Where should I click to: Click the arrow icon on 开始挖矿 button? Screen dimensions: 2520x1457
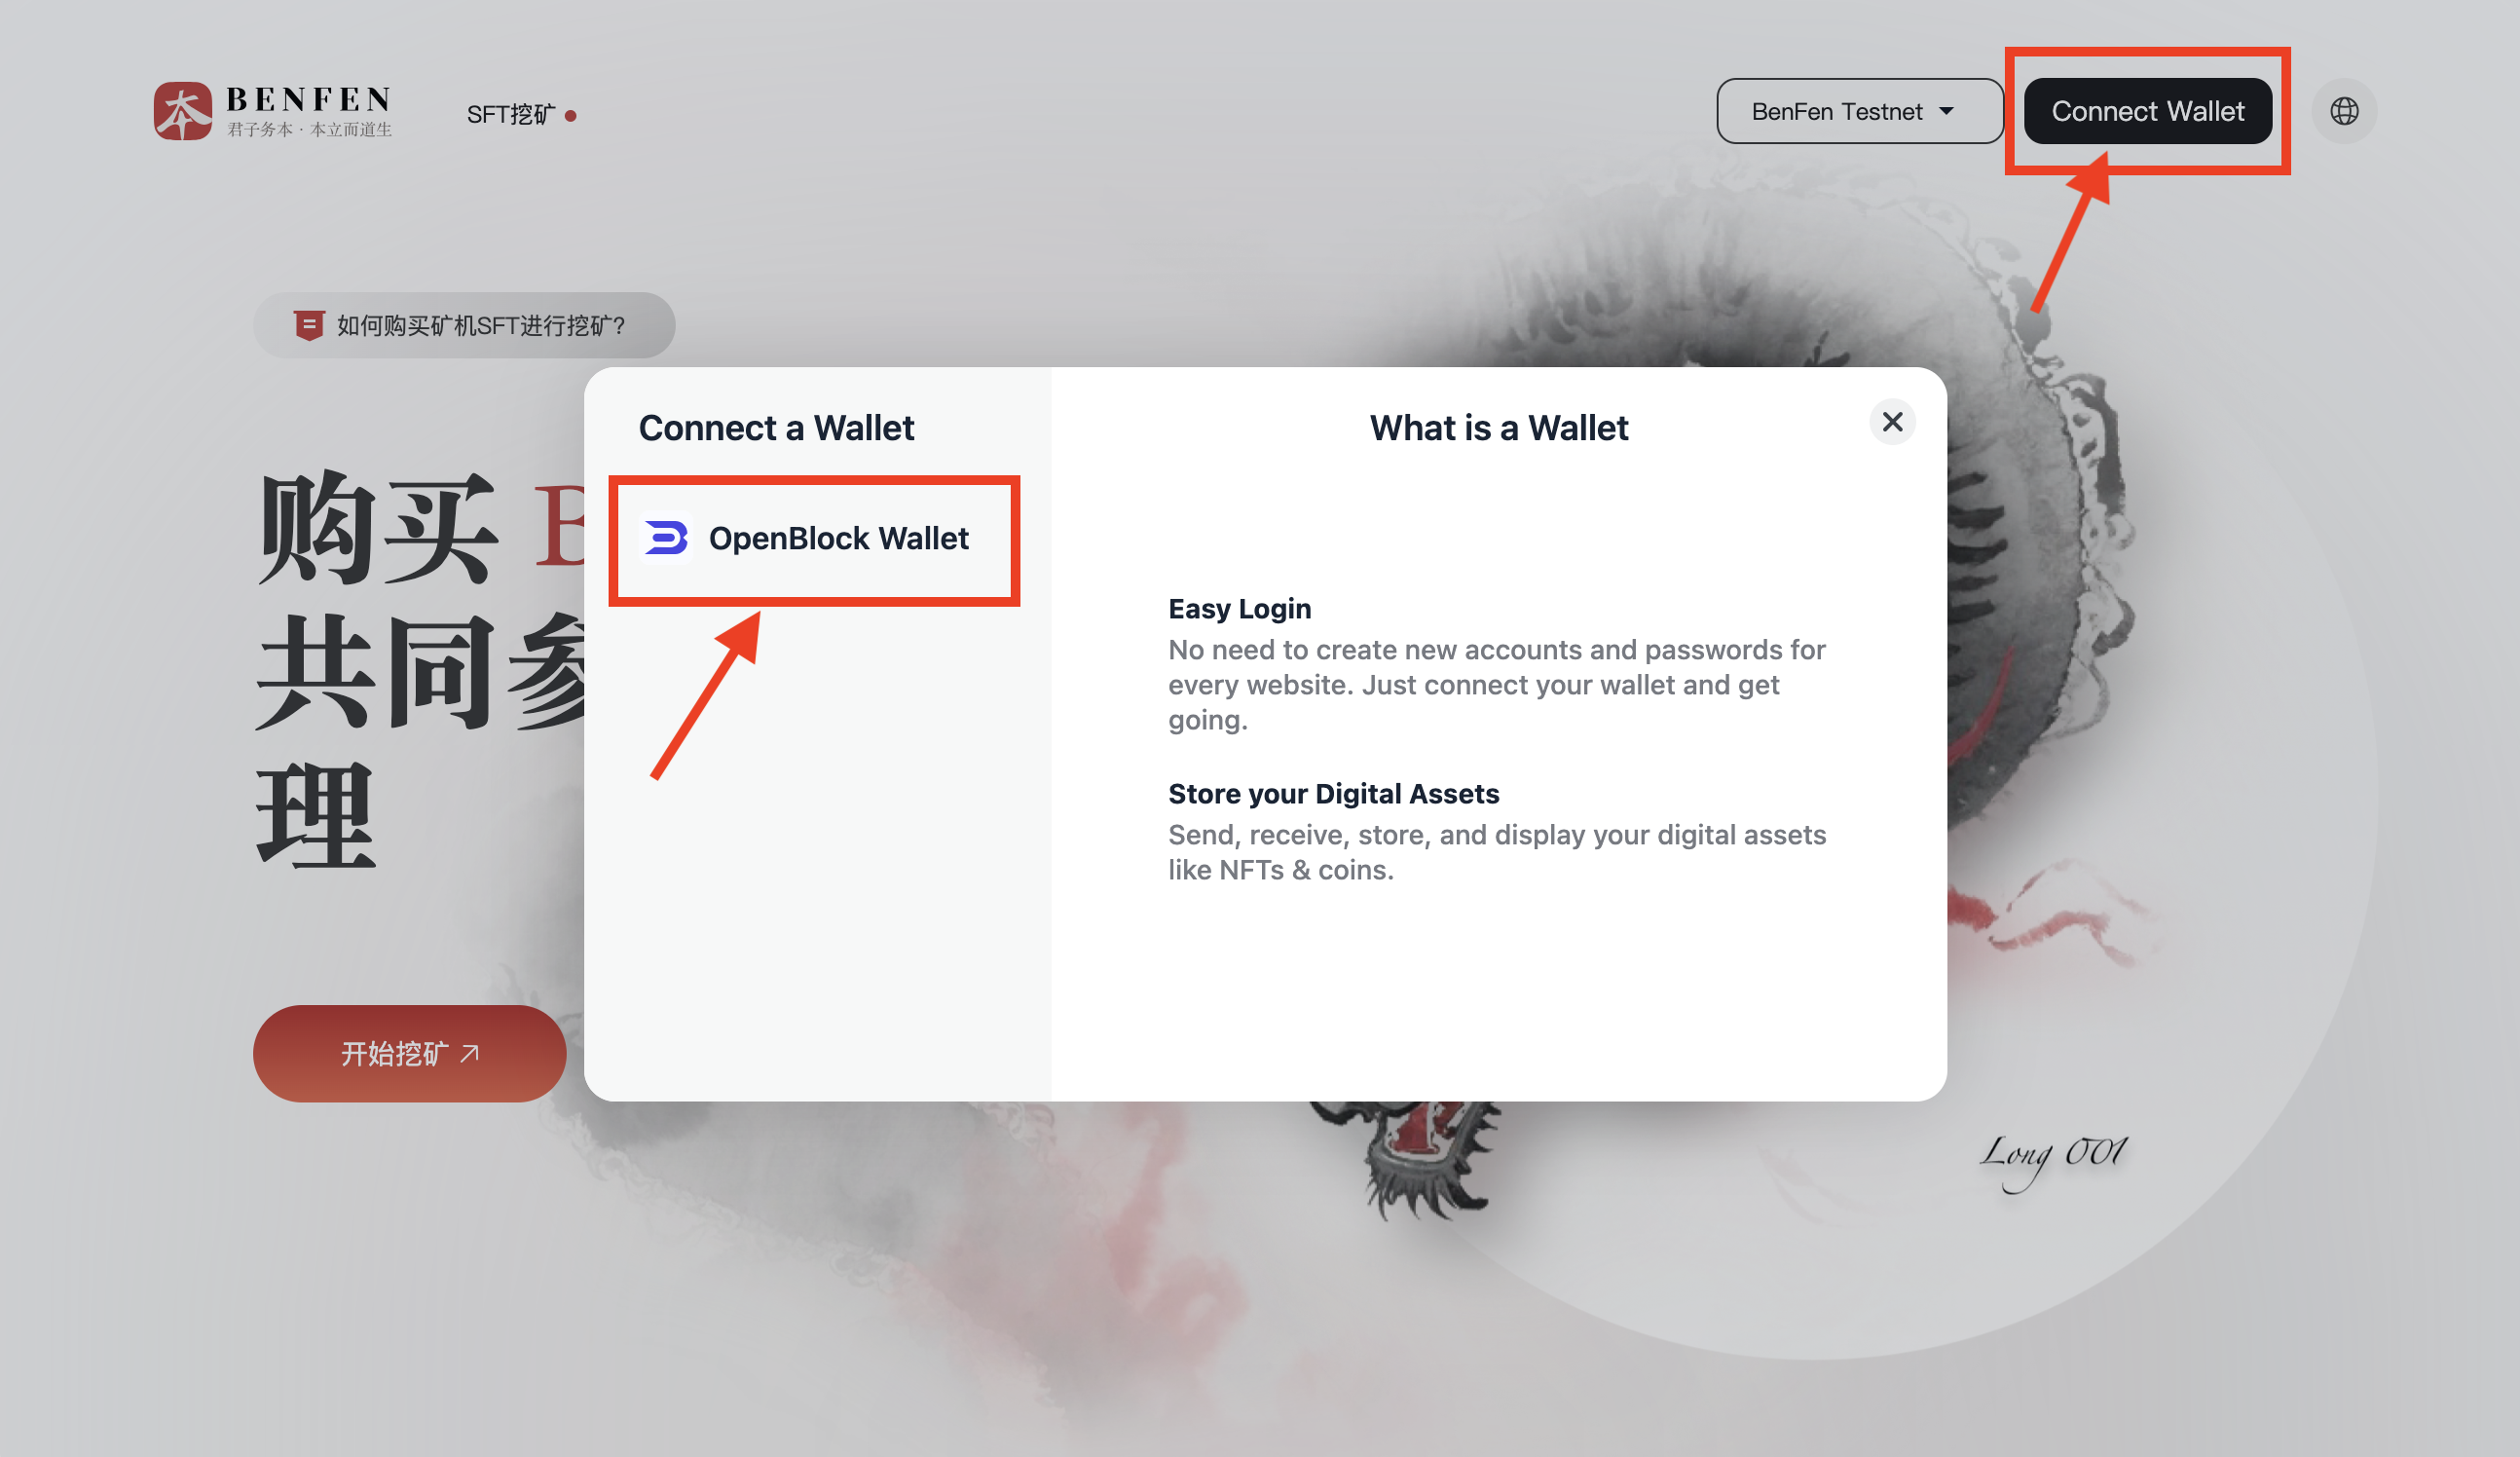[x=470, y=1053]
